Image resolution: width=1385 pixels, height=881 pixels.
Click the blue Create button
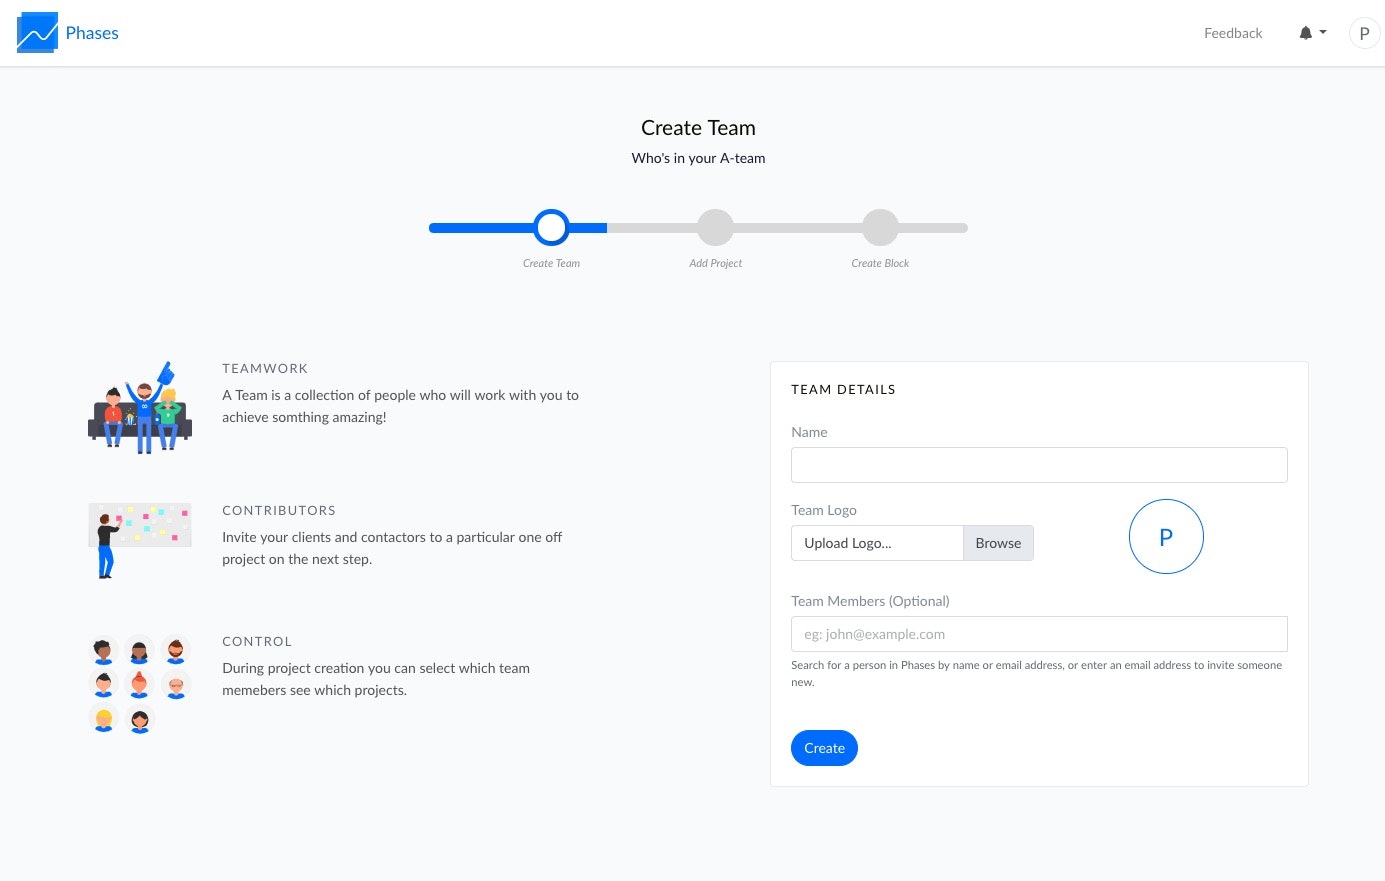click(824, 748)
